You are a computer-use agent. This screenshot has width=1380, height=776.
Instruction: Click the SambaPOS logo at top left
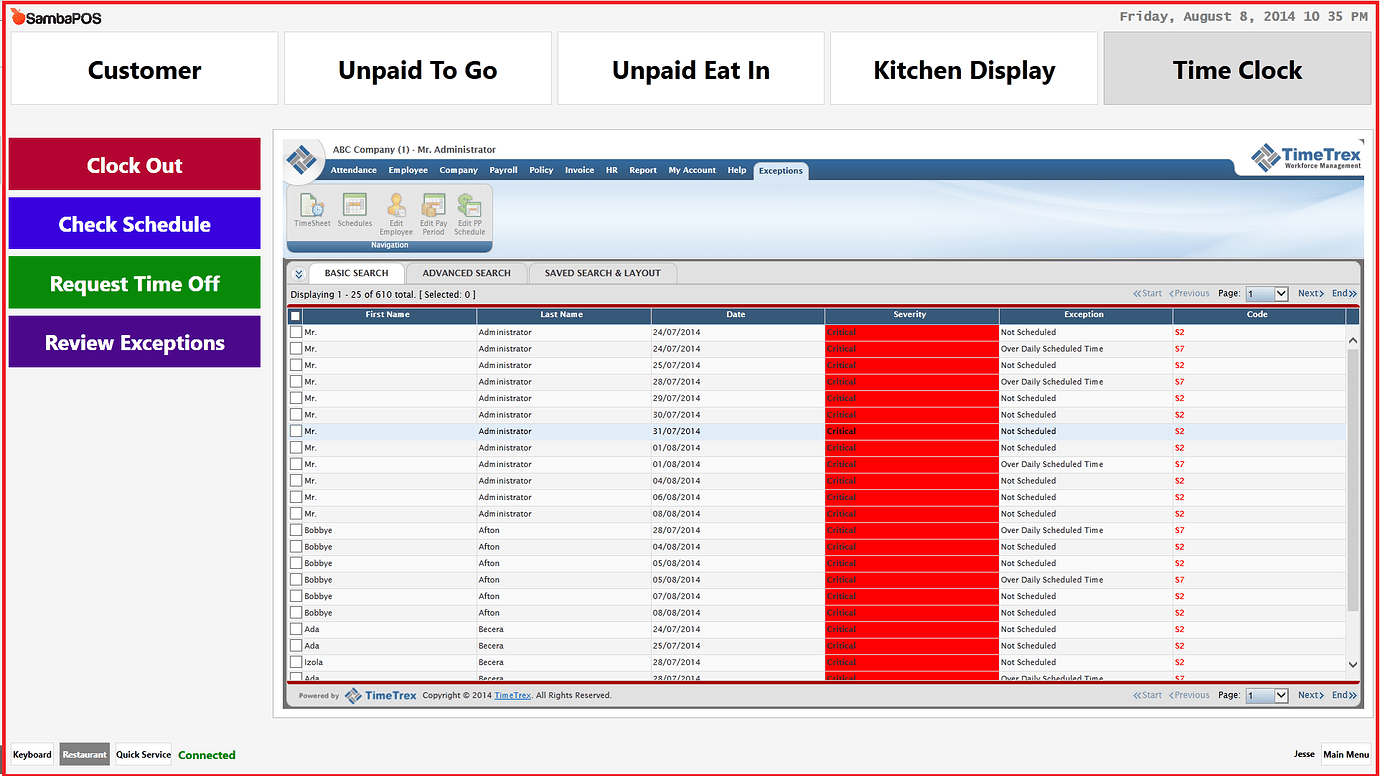click(56, 17)
